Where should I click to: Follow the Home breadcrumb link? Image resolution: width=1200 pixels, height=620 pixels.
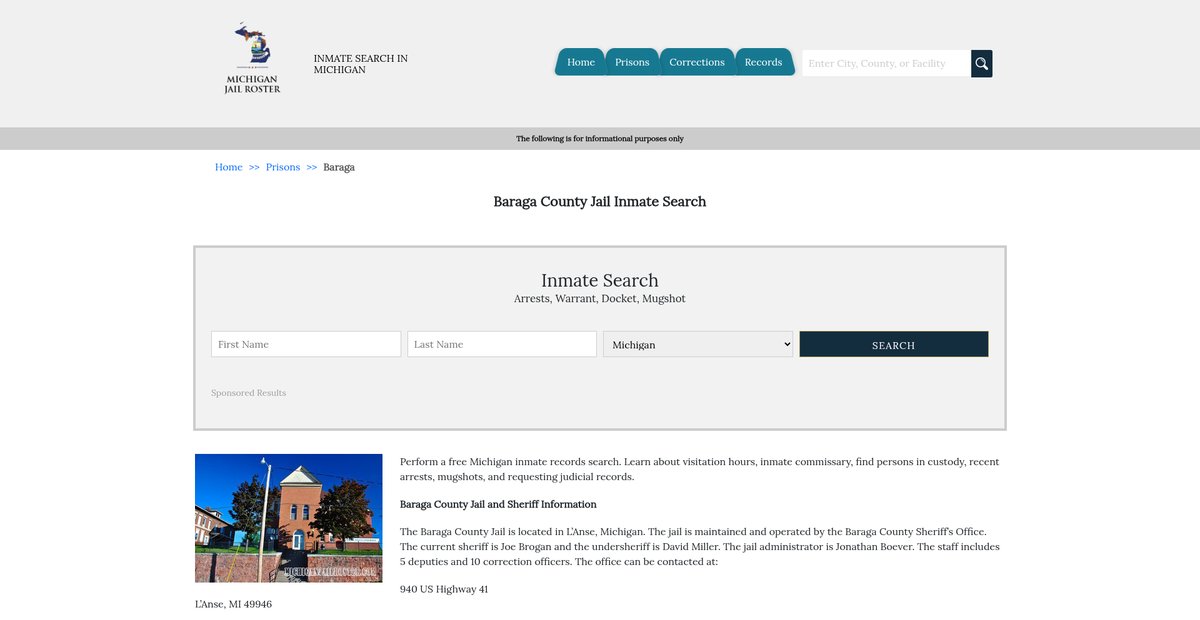(229, 167)
